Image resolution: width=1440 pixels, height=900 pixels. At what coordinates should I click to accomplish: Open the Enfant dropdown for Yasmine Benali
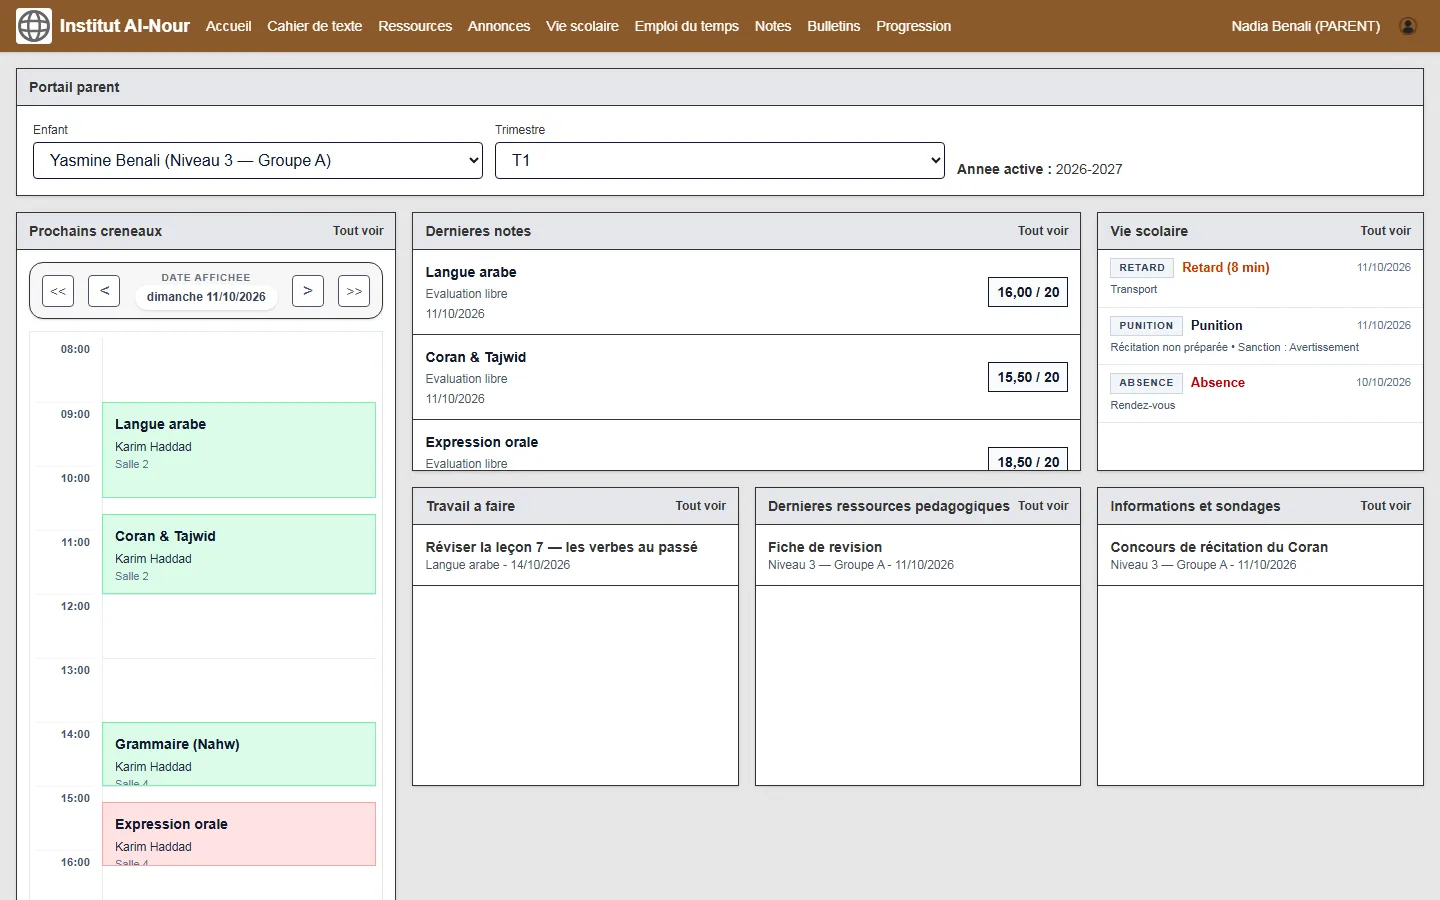pos(258,160)
